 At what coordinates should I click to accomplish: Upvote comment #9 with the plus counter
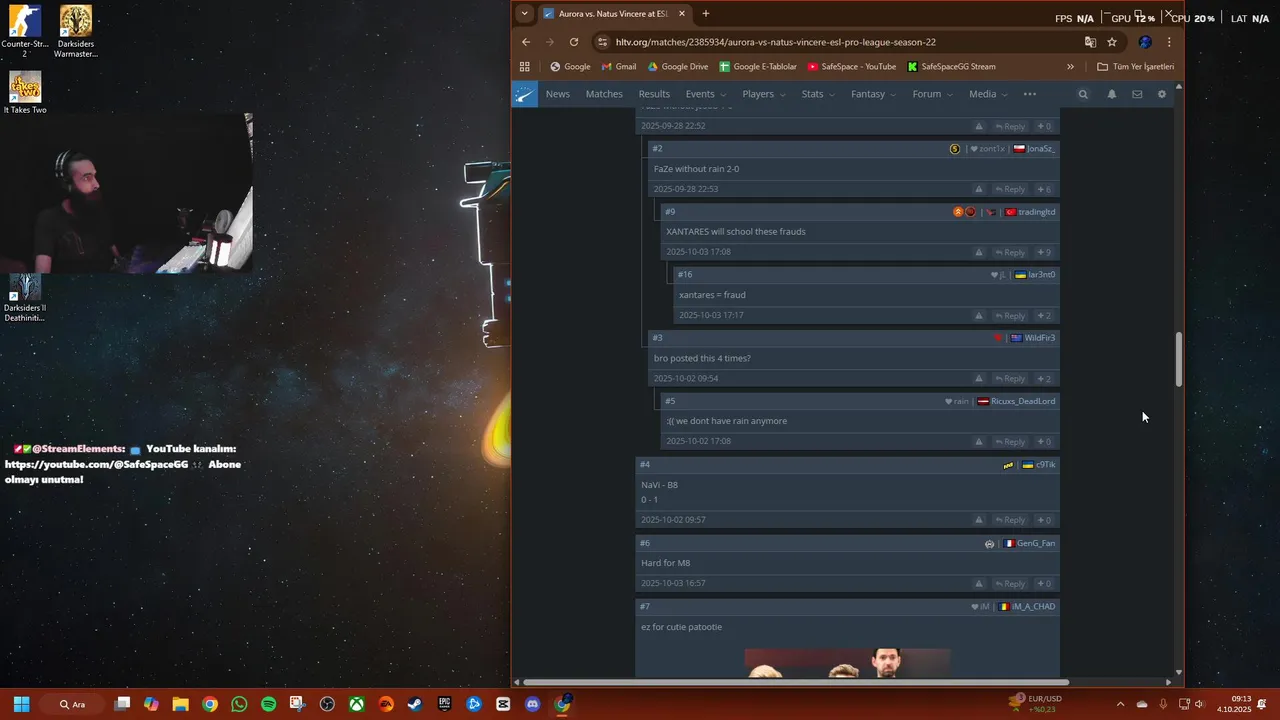[x=1044, y=252]
